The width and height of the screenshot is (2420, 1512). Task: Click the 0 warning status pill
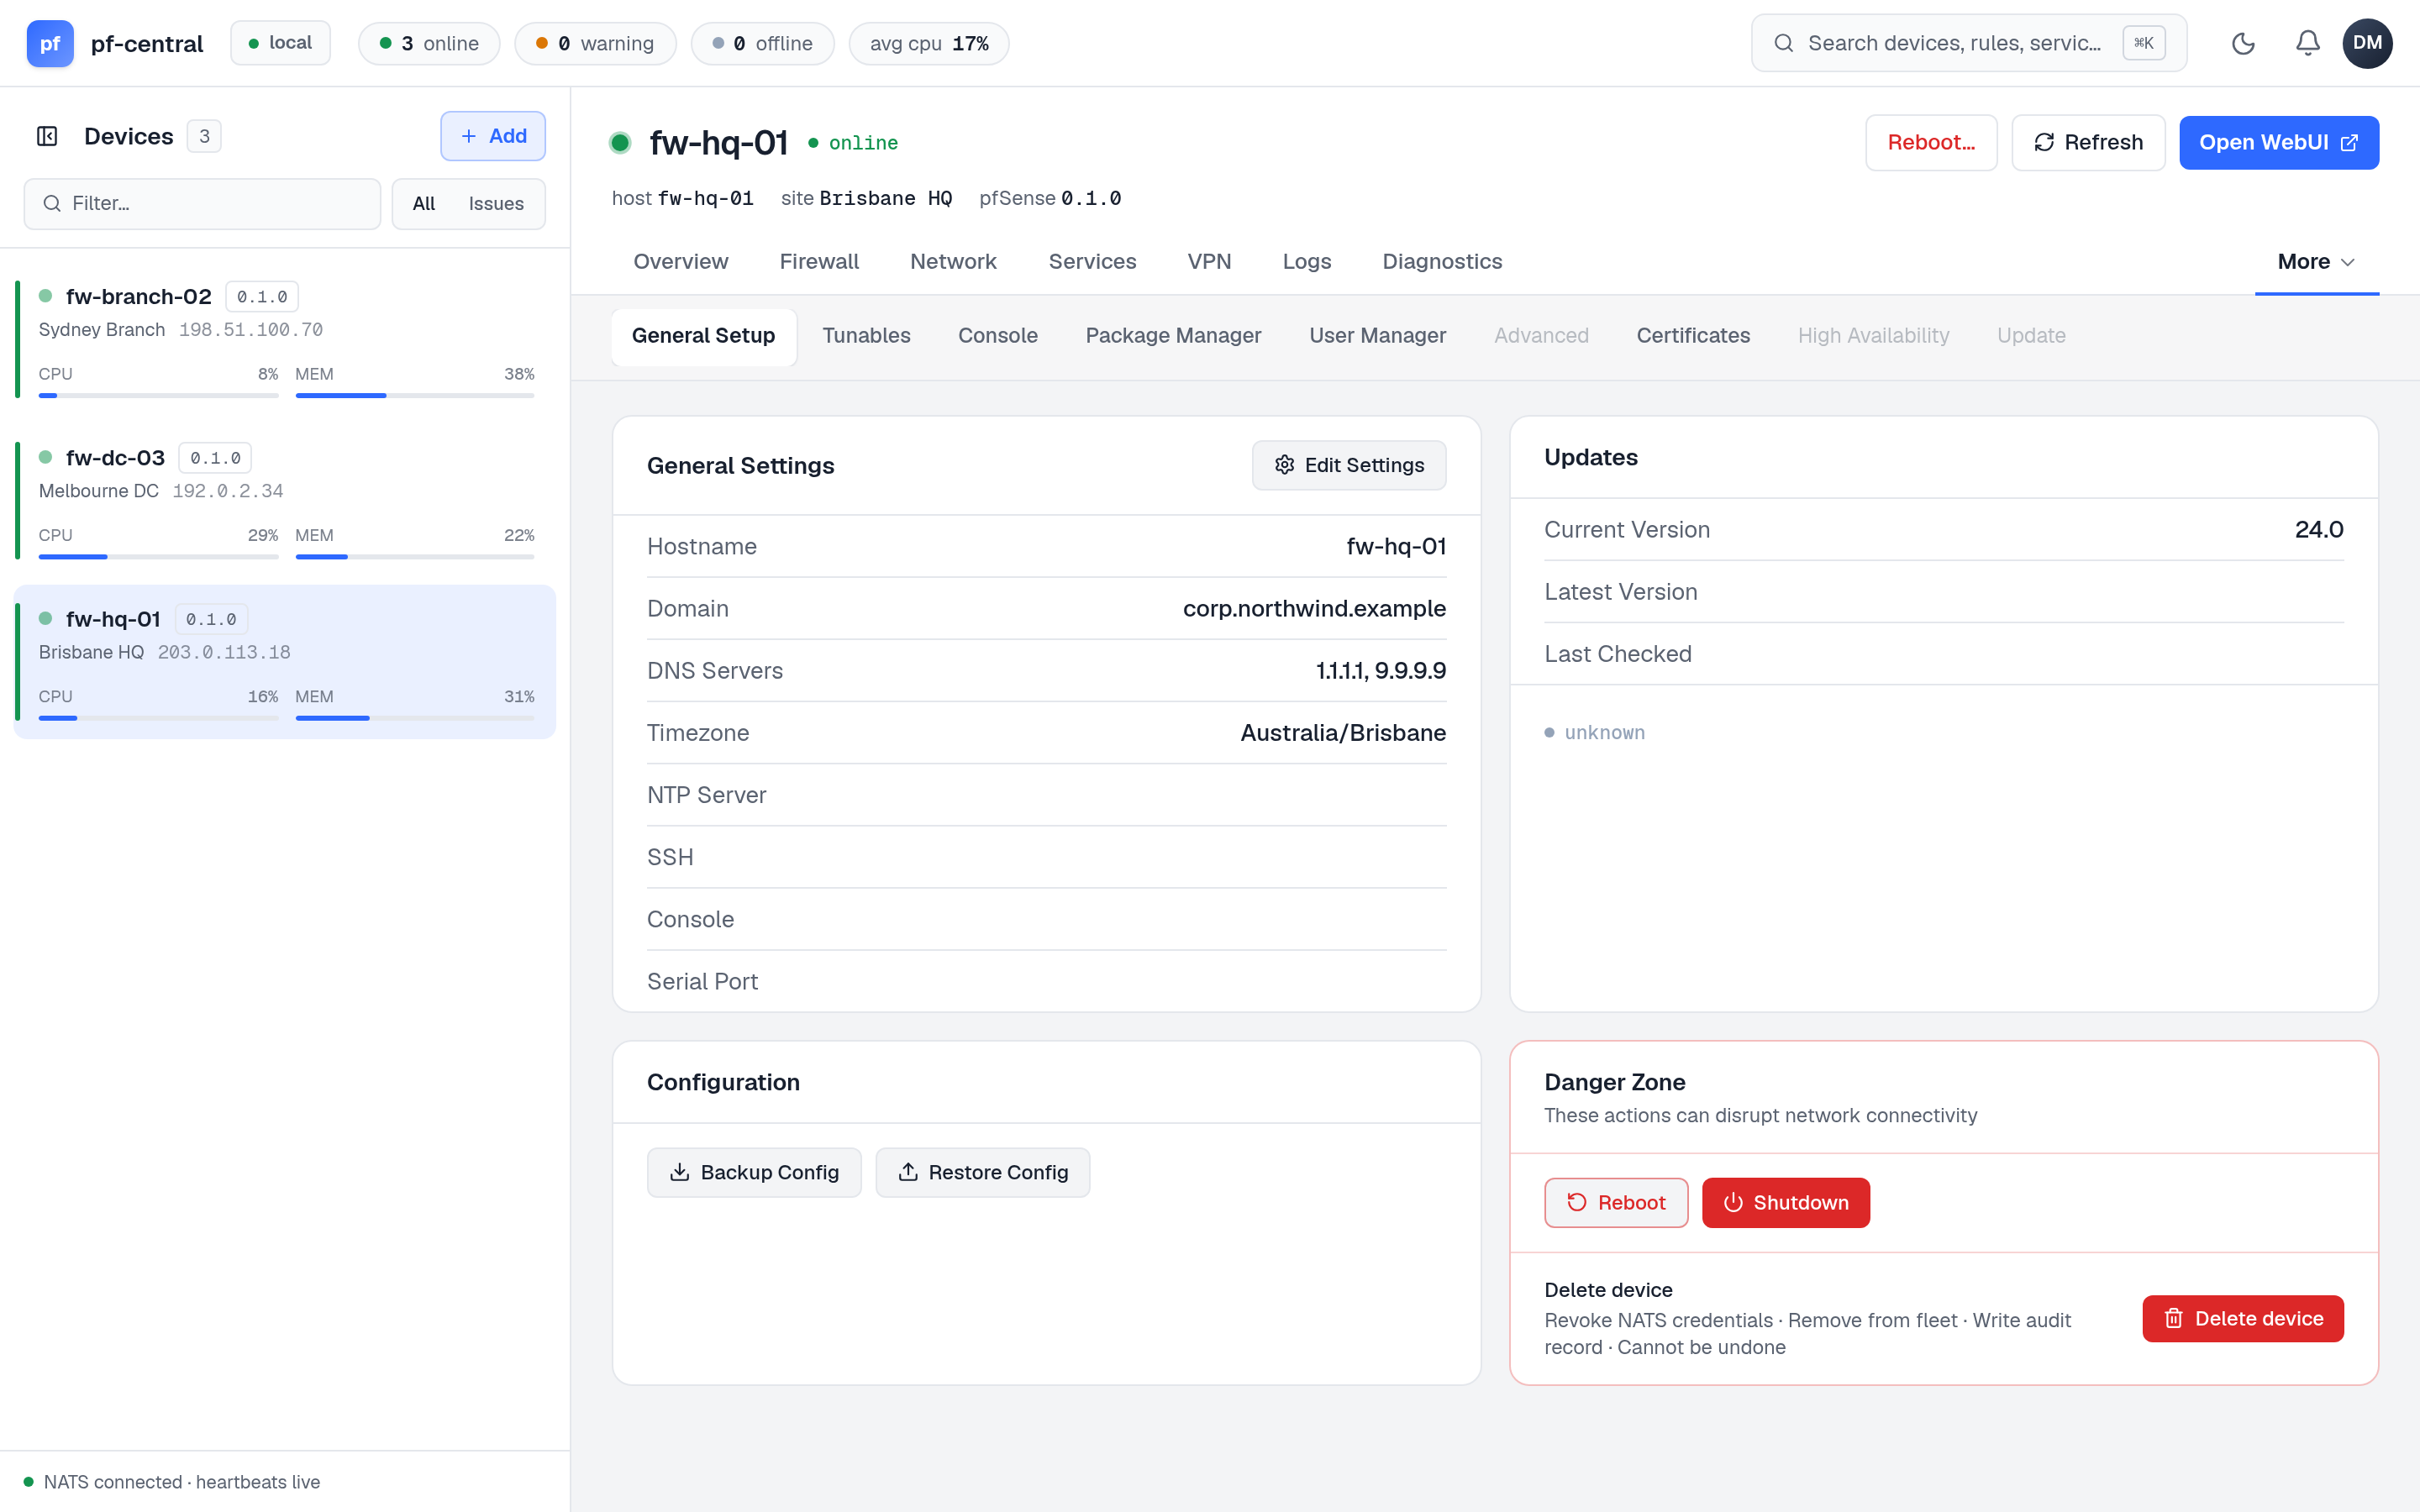point(595,43)
